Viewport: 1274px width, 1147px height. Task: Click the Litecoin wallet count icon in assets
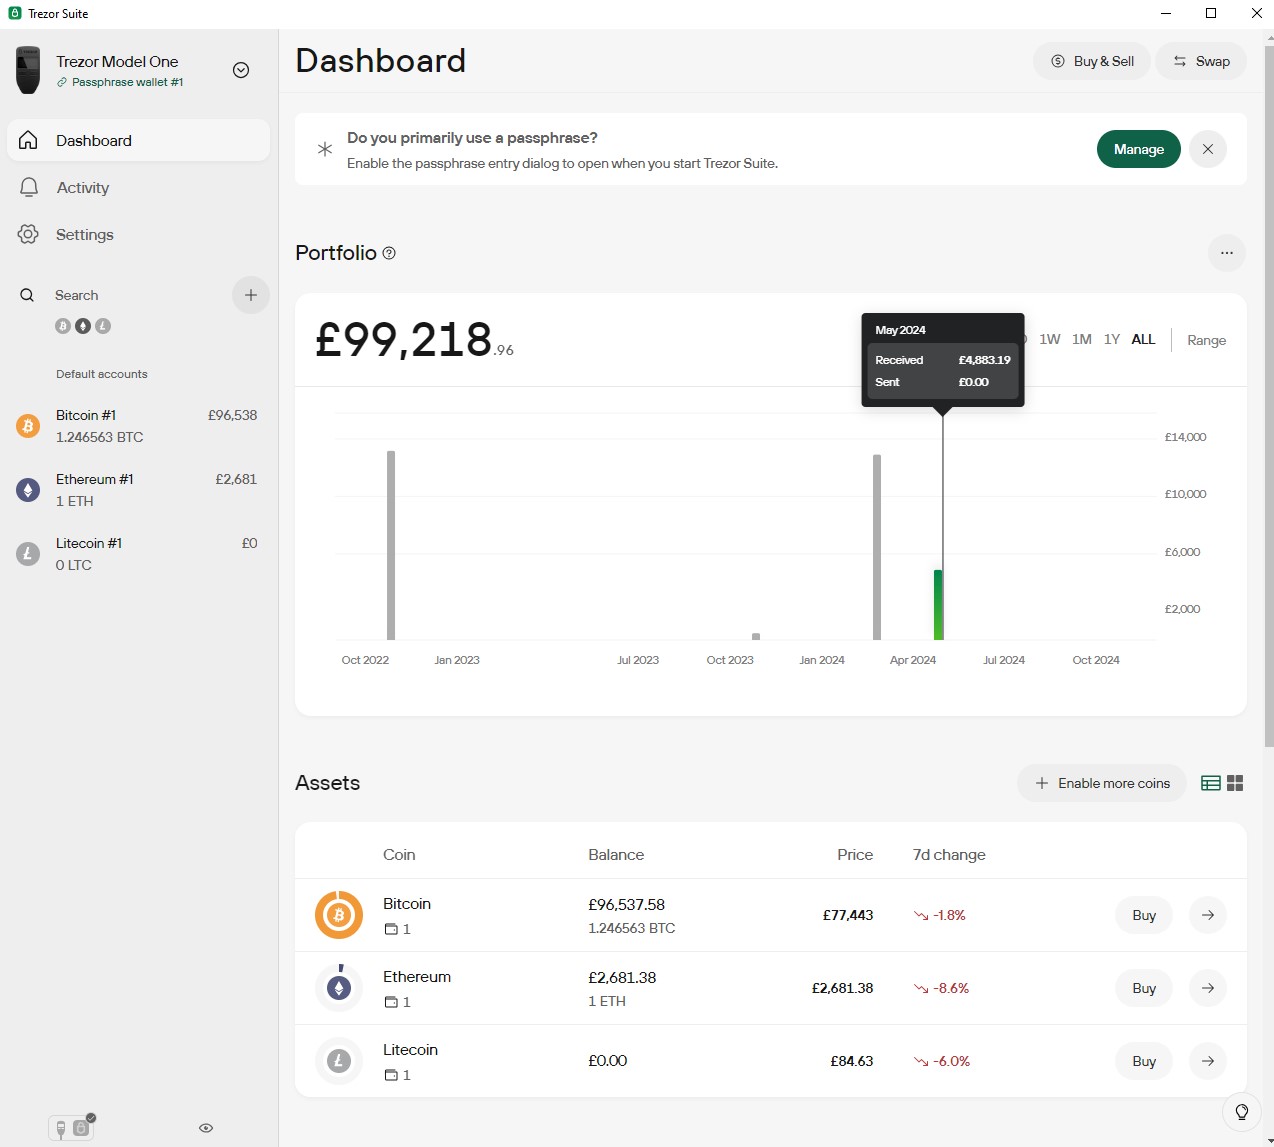[391, 1075]
